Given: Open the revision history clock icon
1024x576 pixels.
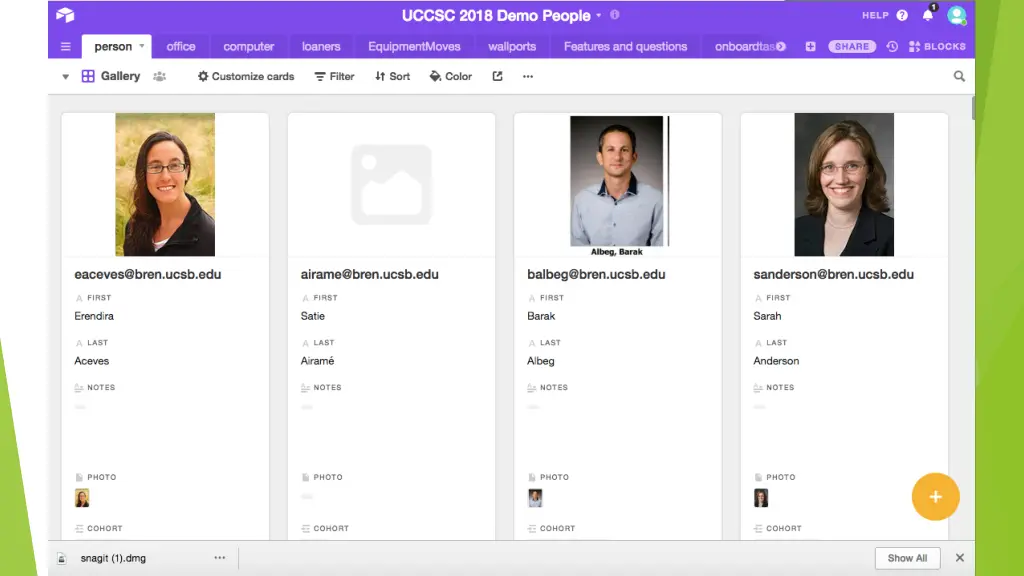Looking at the screenshot, I should 892,46.
